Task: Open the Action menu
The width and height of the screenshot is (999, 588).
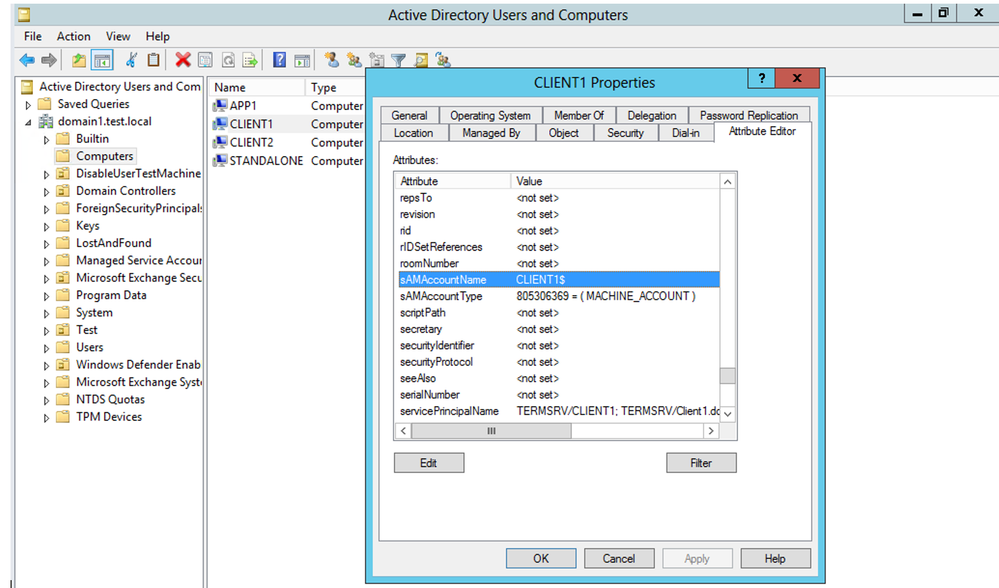Action: [x=73, y=36]
